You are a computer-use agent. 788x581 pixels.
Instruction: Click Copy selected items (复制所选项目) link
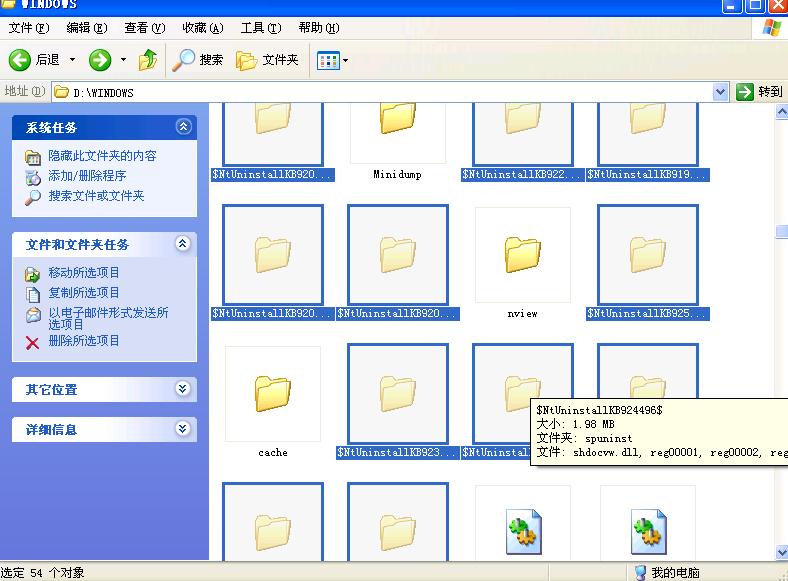pyautogui.click(x=83, y=293)
